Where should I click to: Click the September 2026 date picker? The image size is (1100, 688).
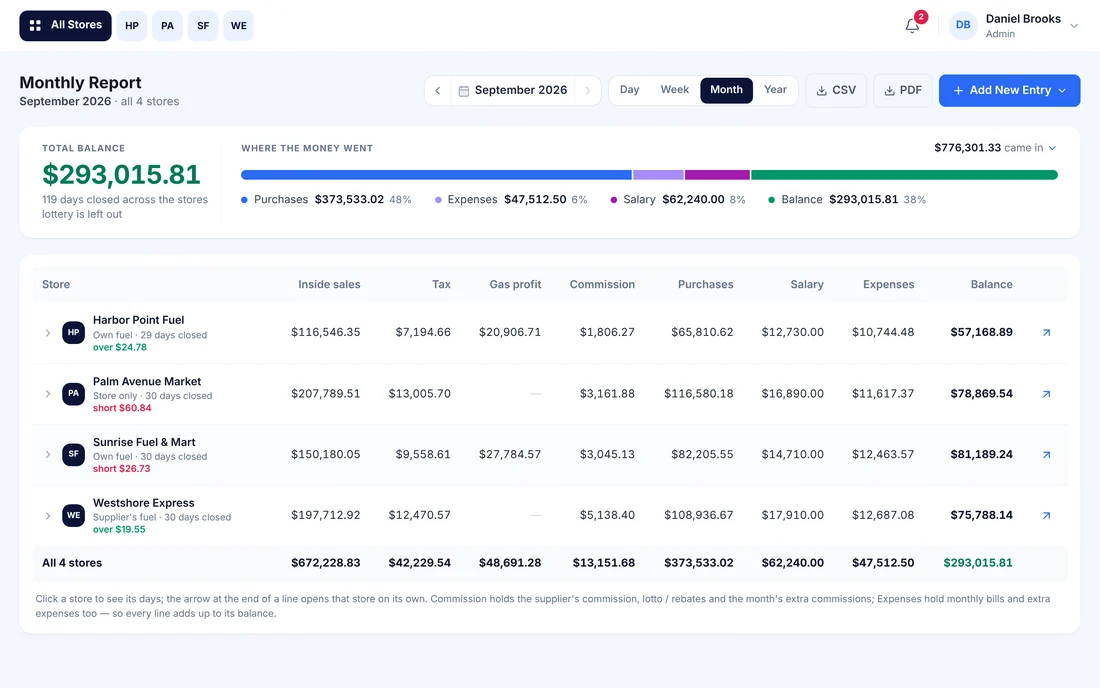pos(513,90)
